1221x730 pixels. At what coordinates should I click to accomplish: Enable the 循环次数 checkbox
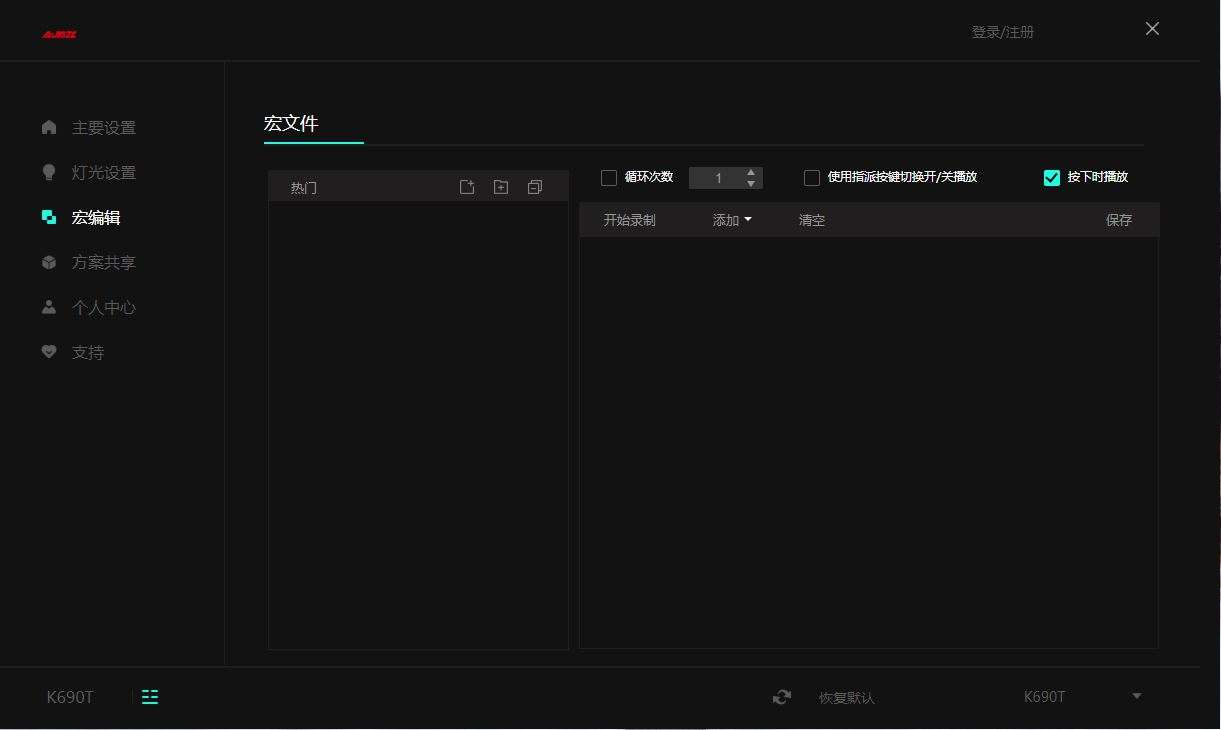[609, 177]
